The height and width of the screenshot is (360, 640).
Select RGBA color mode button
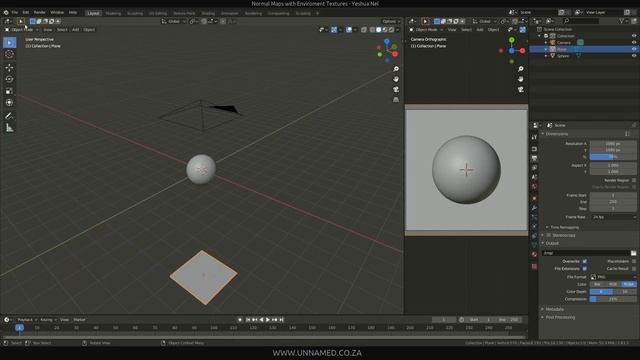pyautogui.click(x=629, y=284)
